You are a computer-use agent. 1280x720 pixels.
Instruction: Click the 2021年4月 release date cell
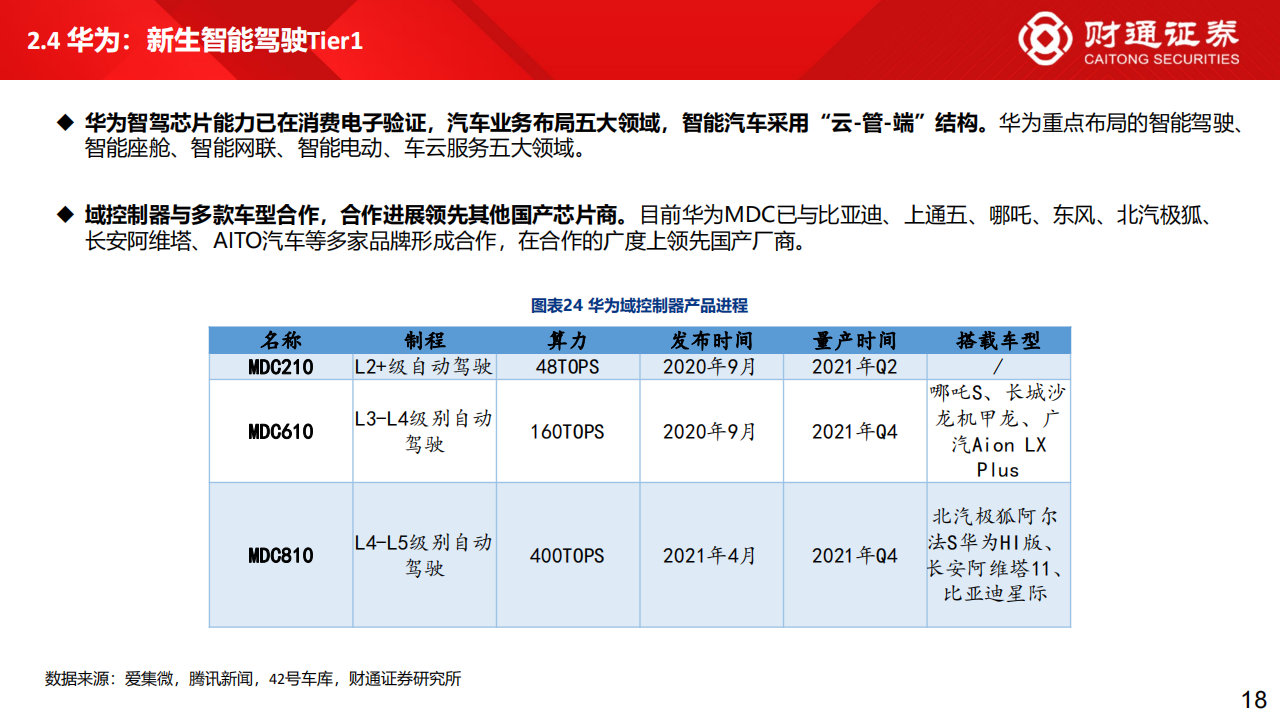[x=711, y=555]
